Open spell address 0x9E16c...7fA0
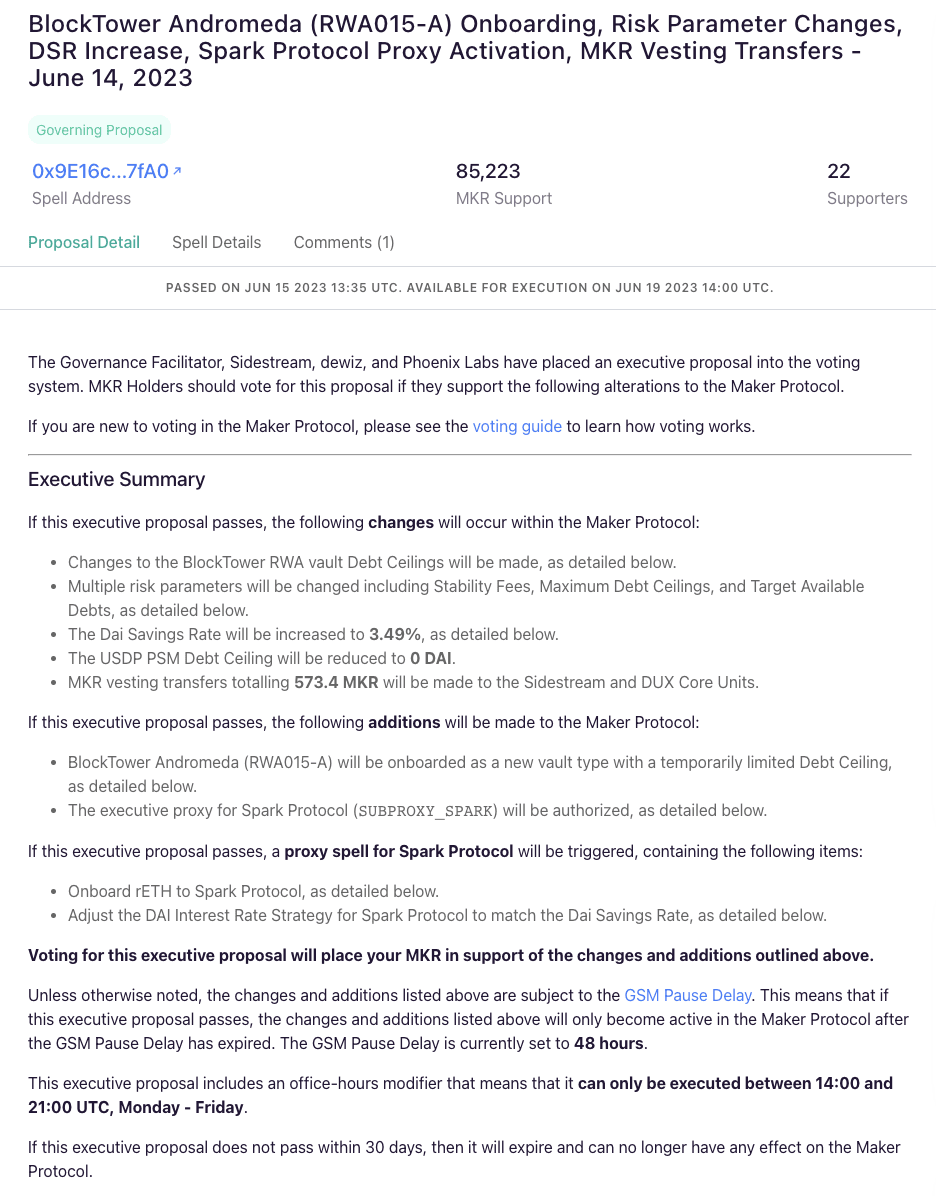 [100, 171]
